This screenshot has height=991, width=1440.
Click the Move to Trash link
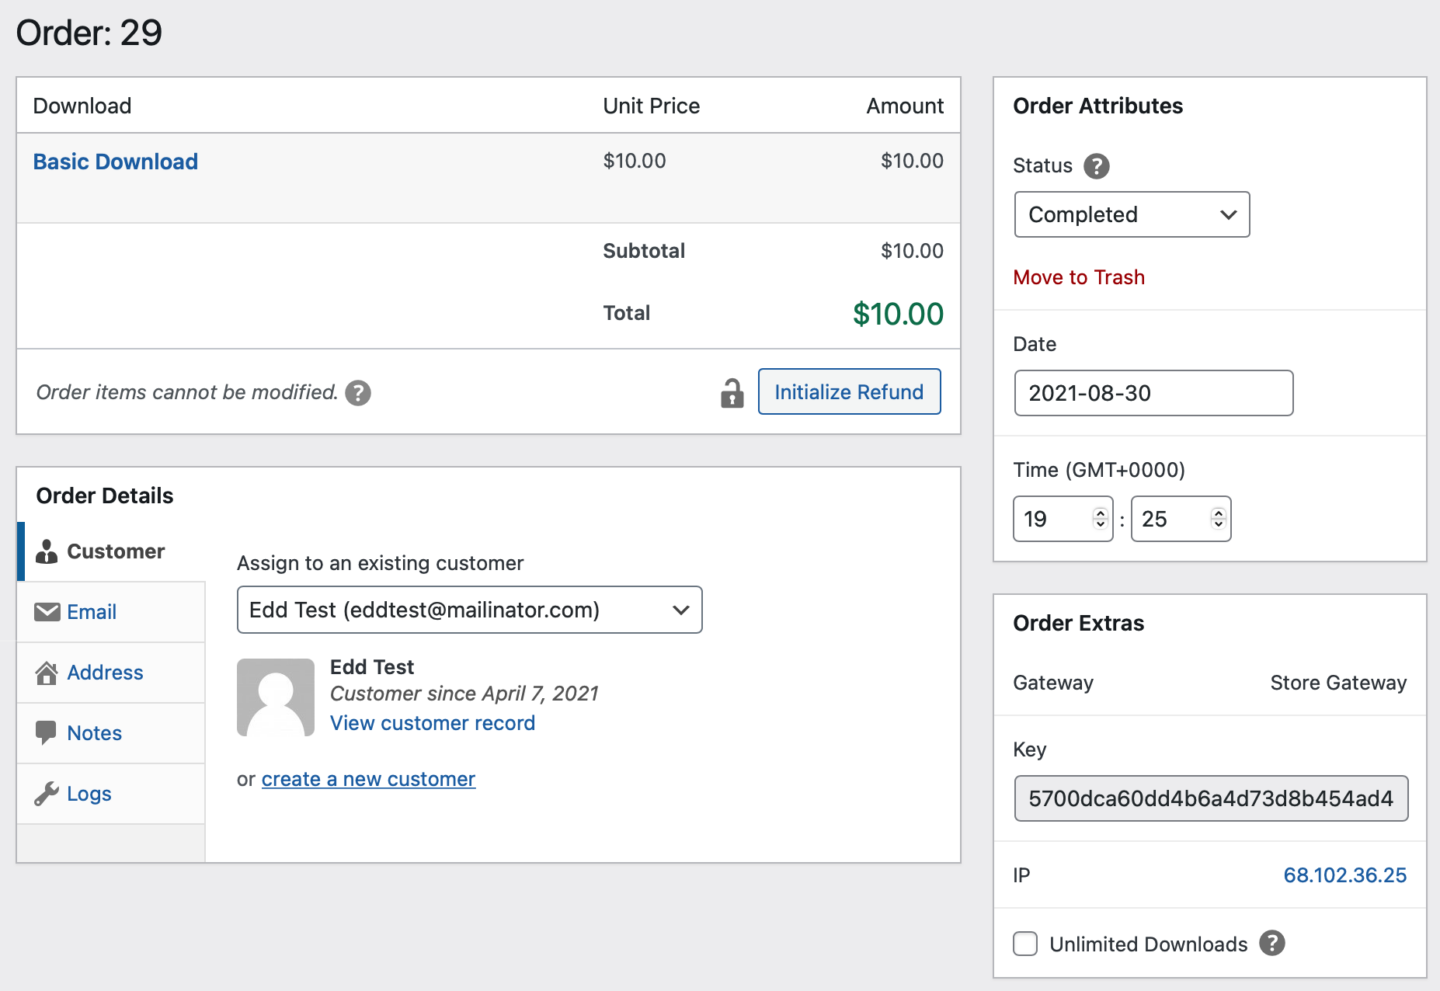coord(1079,277)
